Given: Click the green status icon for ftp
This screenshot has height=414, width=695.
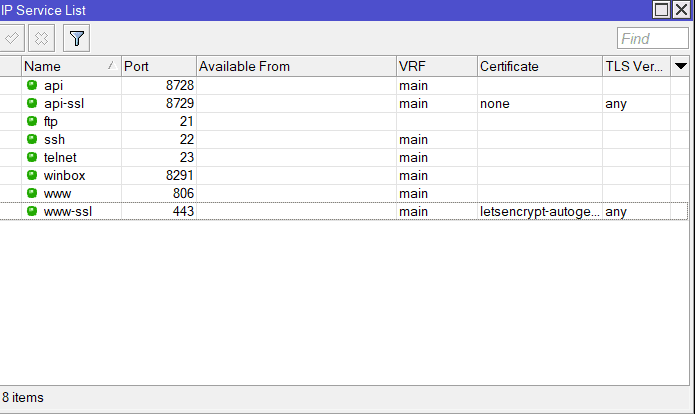Looking at the screenshot, I should coord(32,121).
